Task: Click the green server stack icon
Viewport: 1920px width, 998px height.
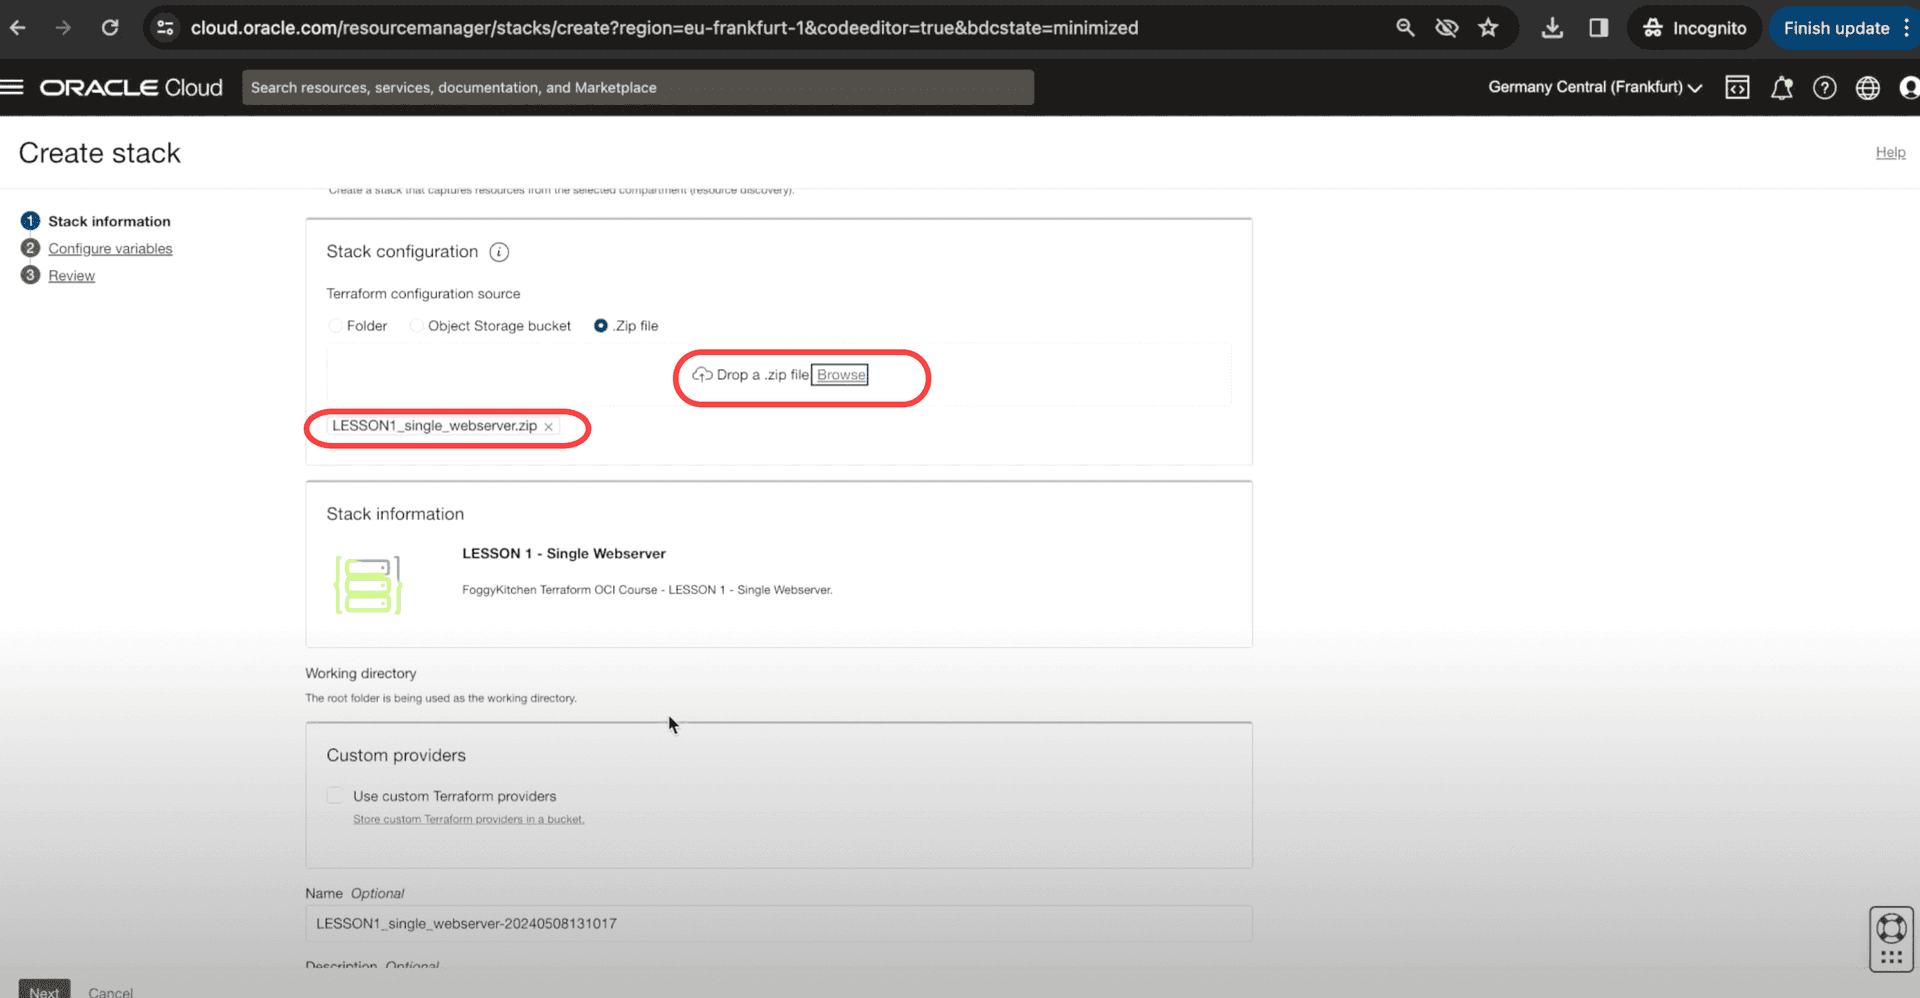Action: tap(368, 585)
